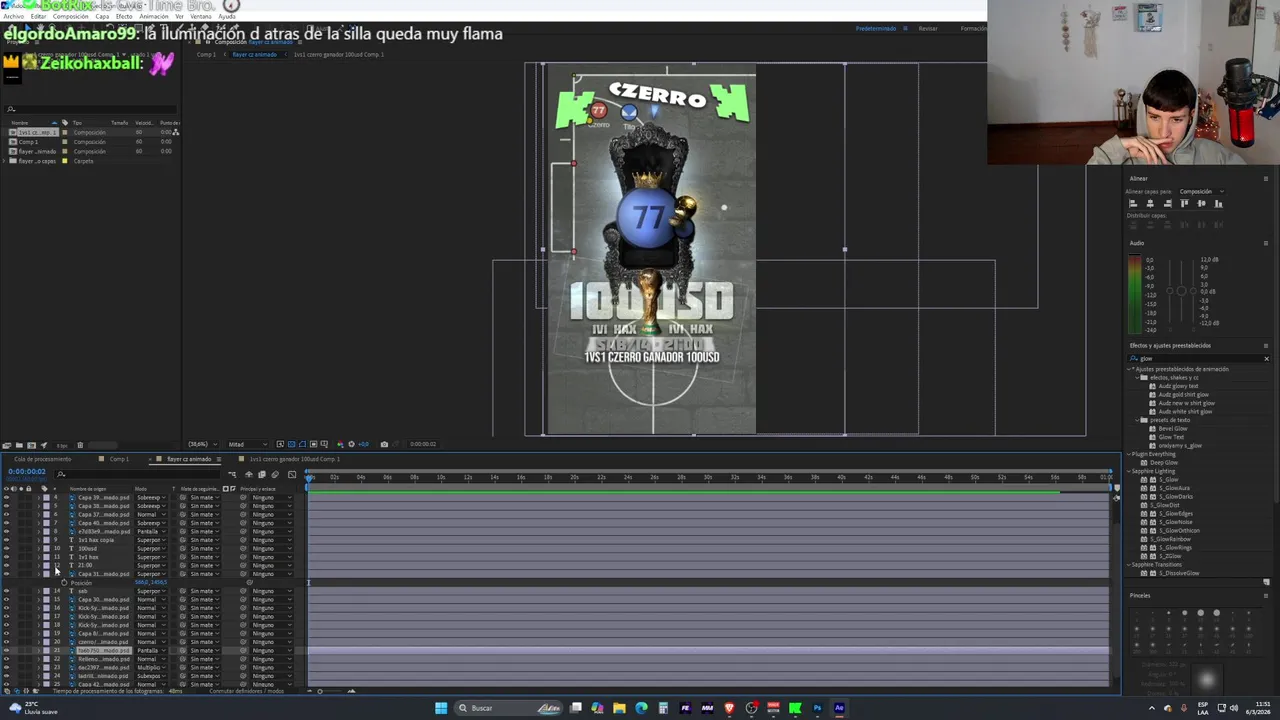Open Alinear capas para Composición dropdown
The image size is (1280, 720).
(x=1202, y=191)
